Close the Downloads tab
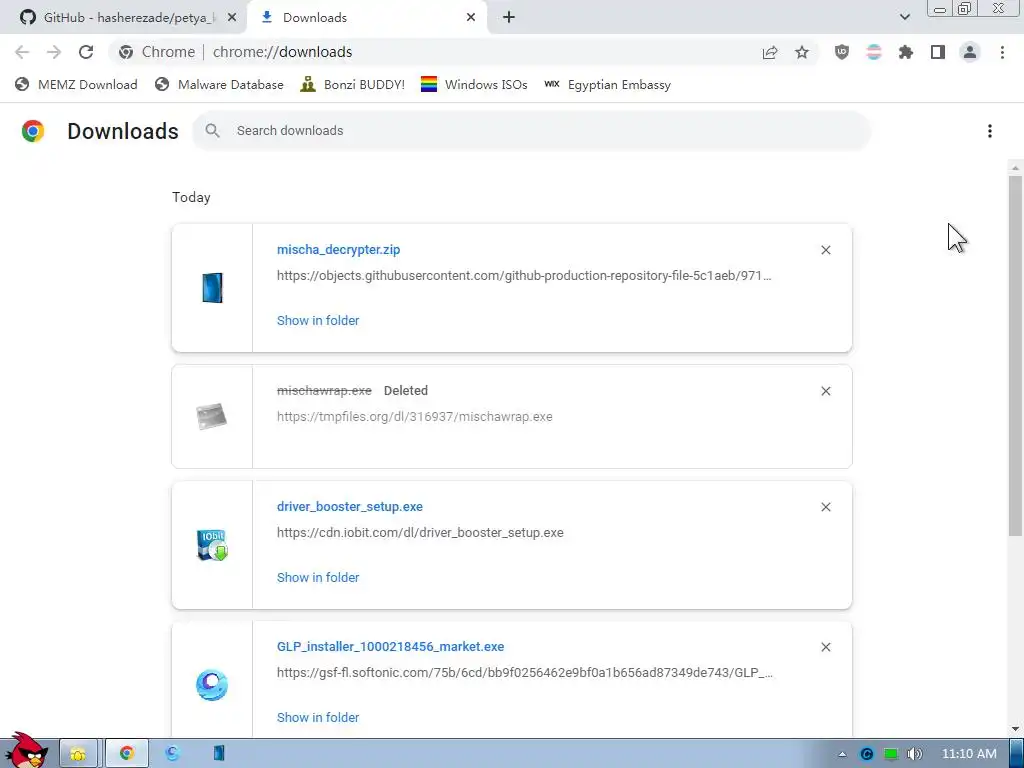The image size is (1024, 768). (471, 18)
